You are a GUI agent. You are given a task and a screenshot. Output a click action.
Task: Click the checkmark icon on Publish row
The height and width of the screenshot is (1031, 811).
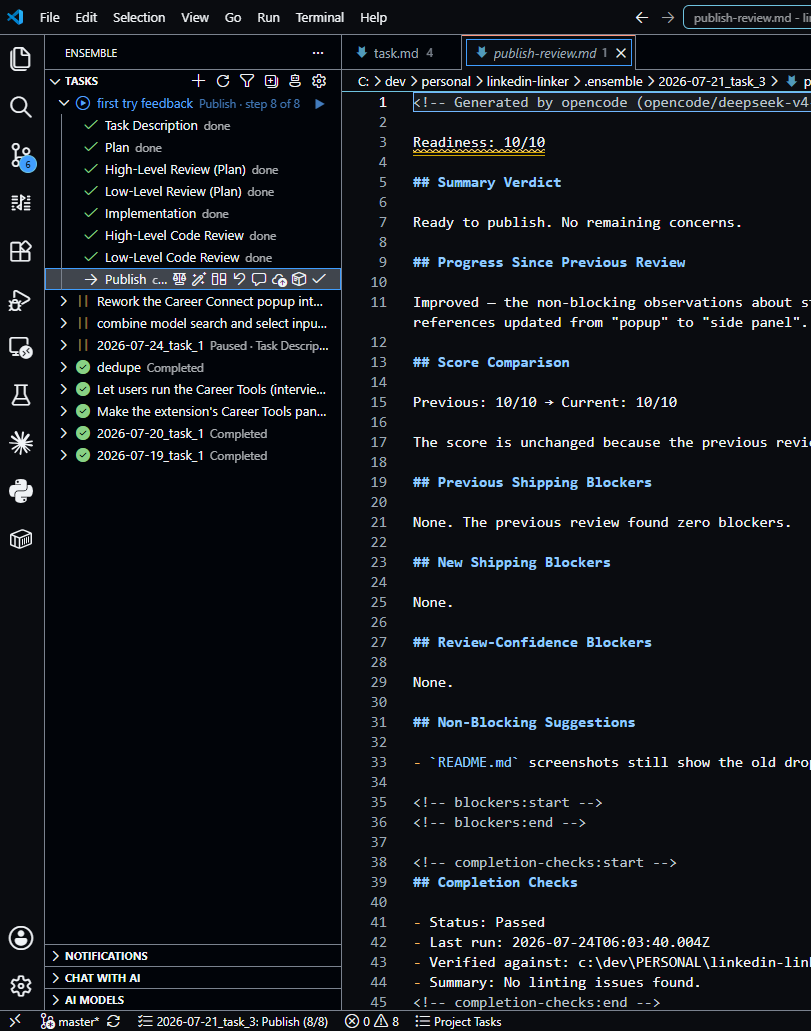coord(319,279)
